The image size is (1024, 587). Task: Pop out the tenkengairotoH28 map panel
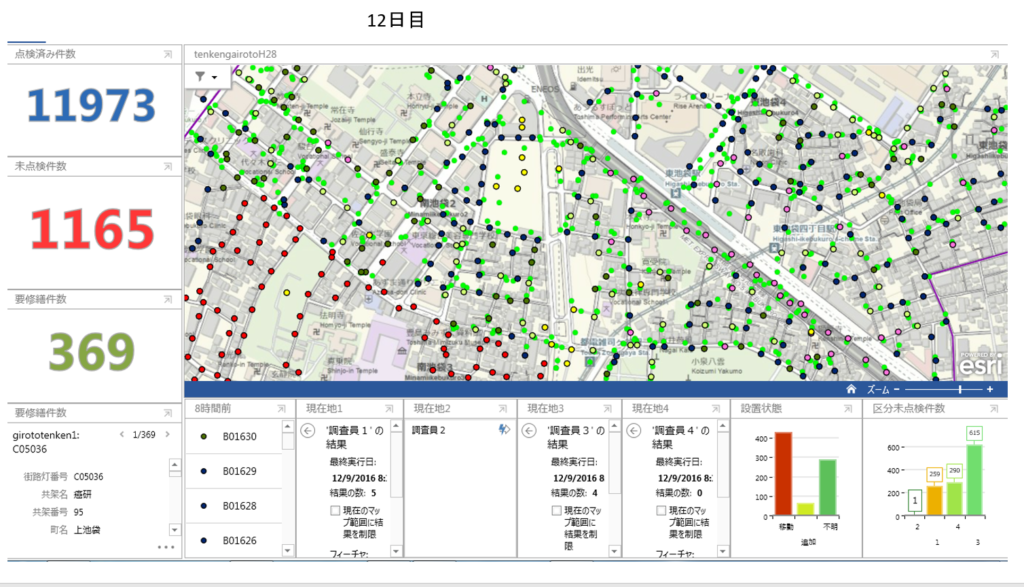pos(995,53)
